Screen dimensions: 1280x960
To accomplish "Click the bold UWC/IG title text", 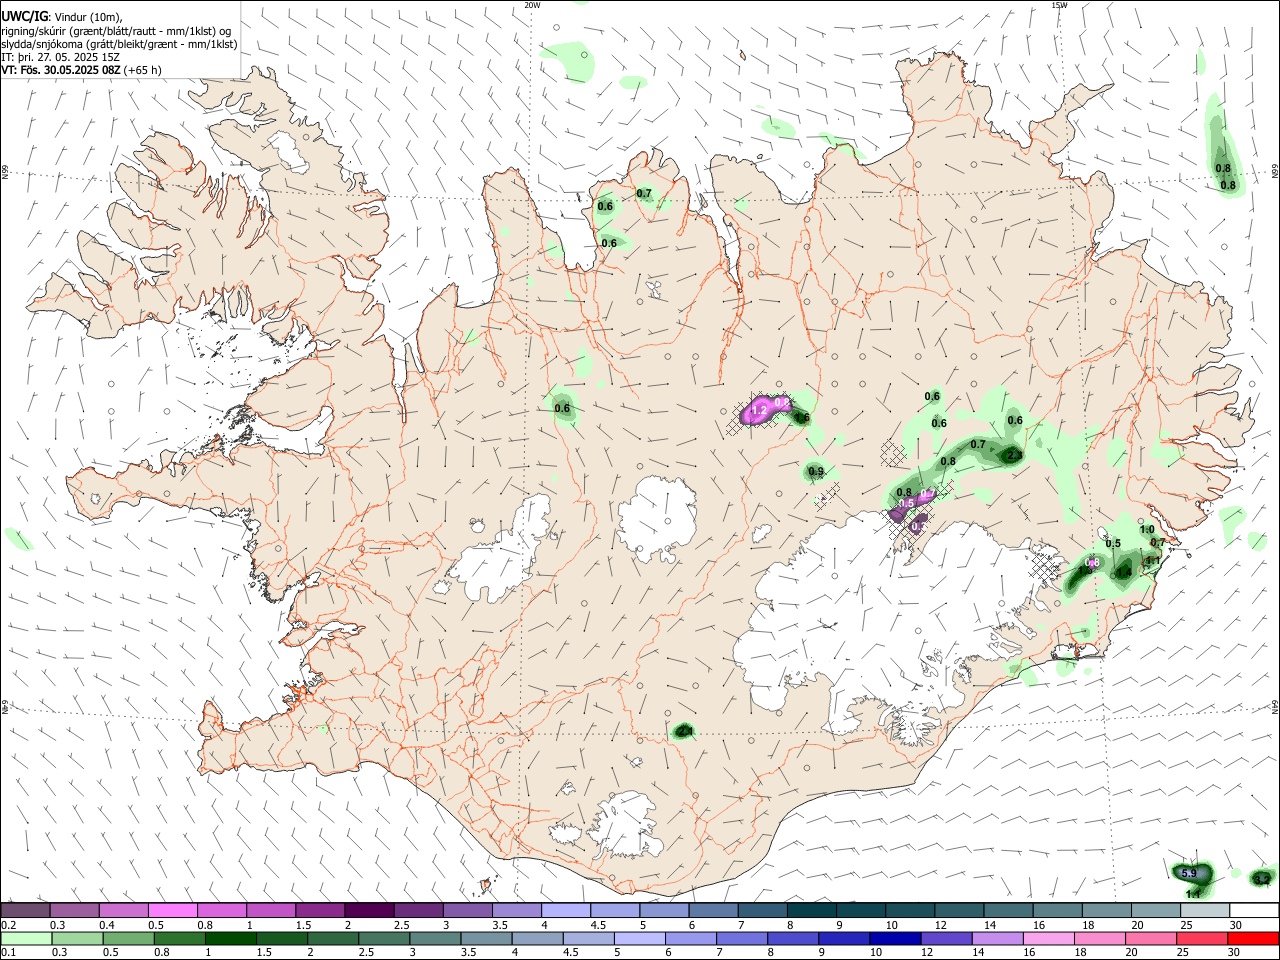I will click(24, 16).
